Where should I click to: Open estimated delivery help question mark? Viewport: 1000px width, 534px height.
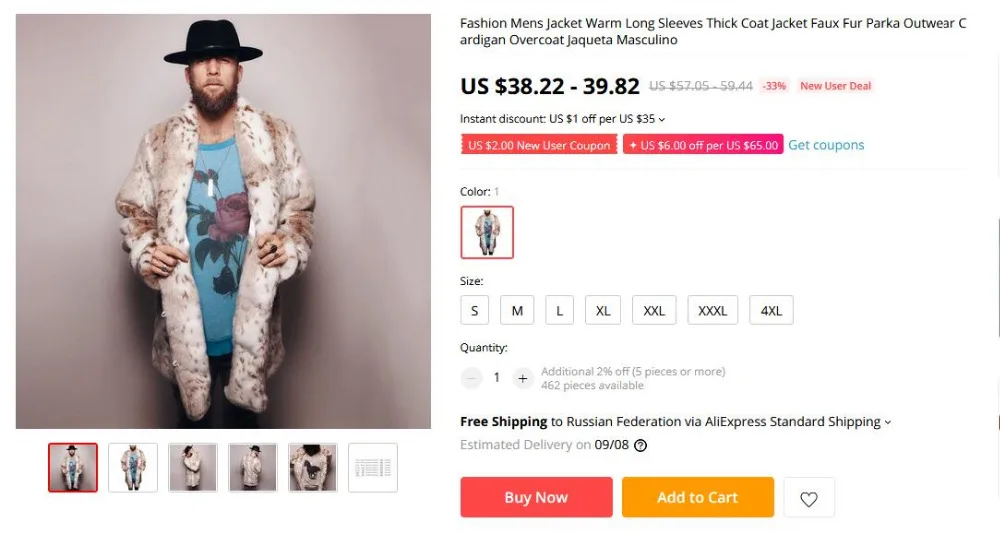[640, 445]
